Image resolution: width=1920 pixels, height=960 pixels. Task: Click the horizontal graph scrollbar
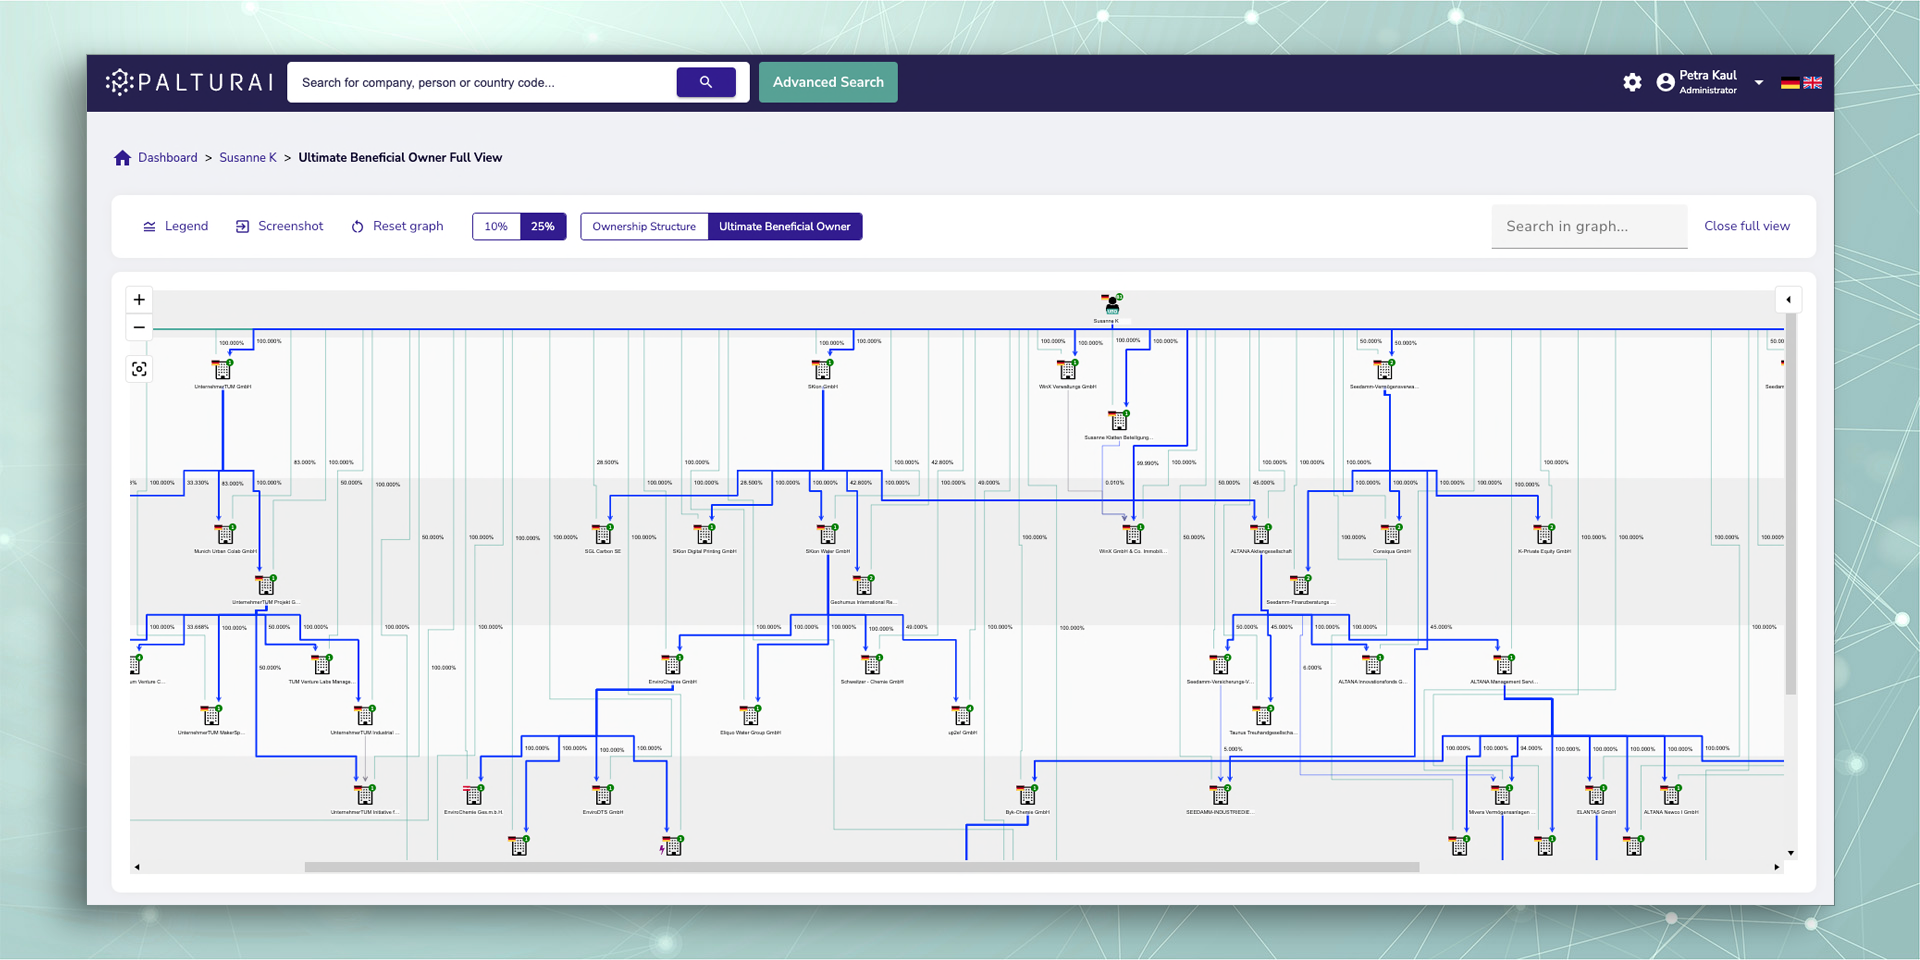pyautogui.click(x=861, y=867)
